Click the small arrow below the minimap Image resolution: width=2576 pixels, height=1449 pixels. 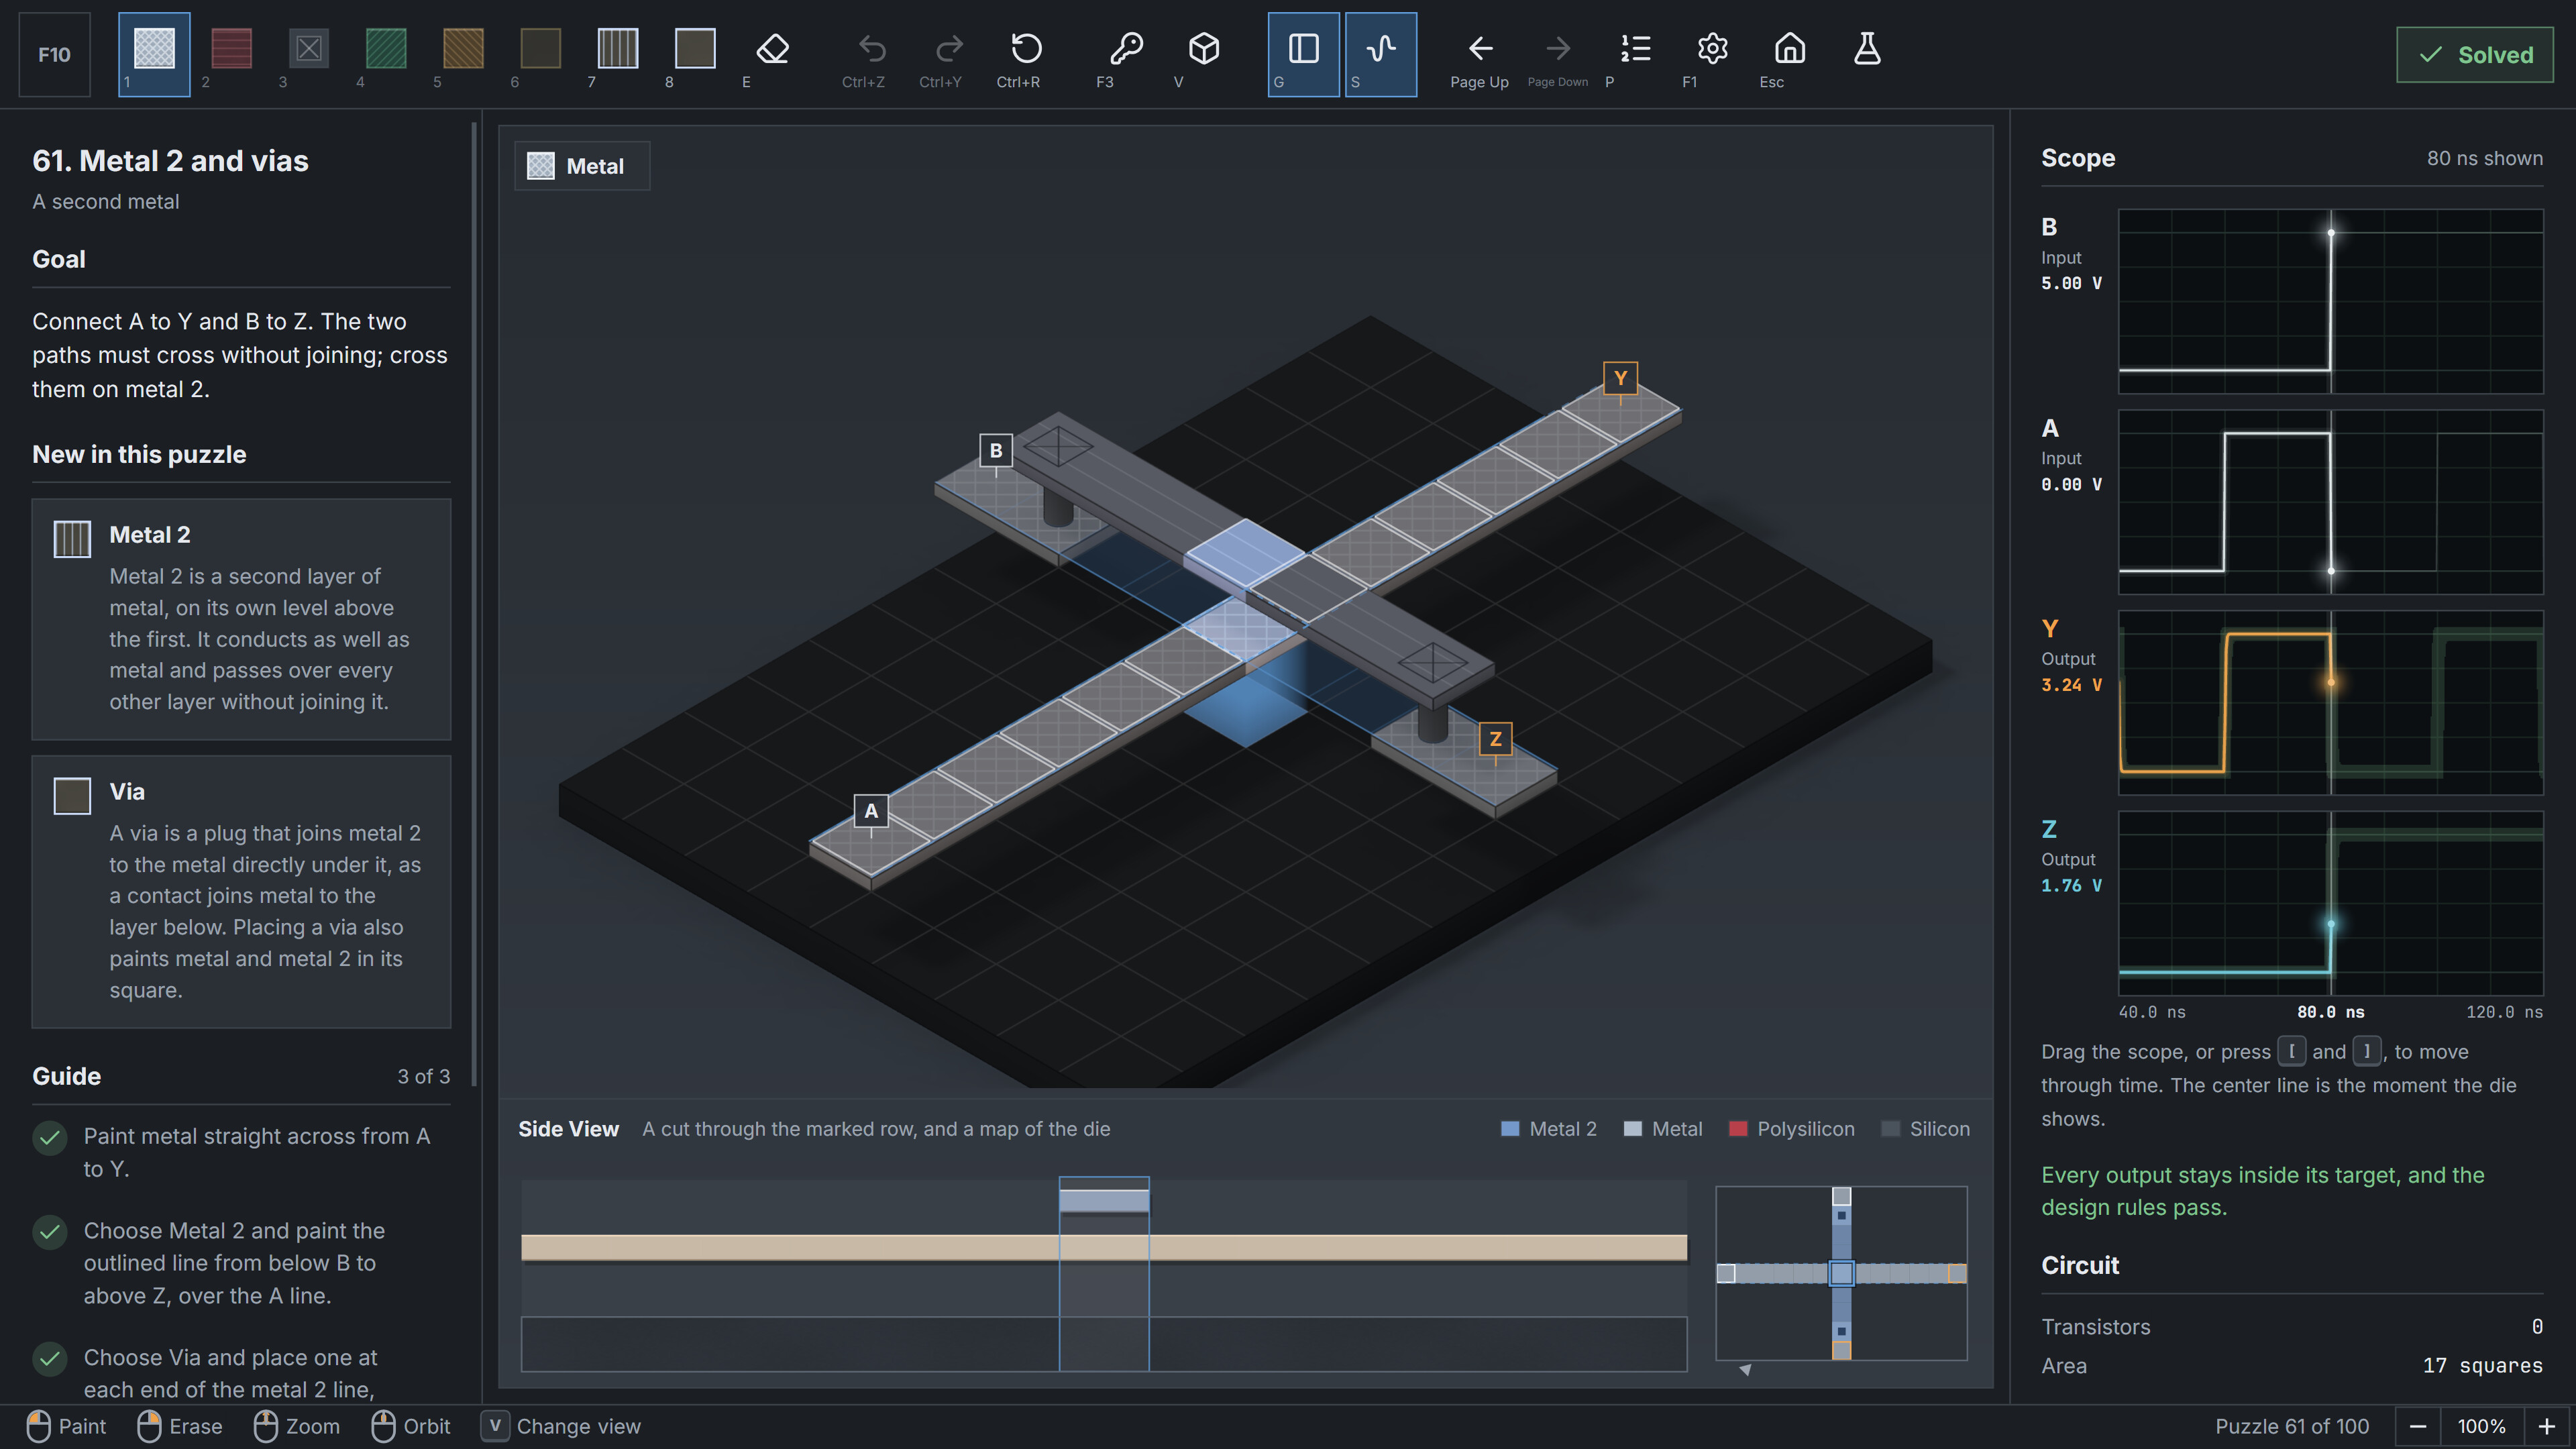coord(1745,1370)
